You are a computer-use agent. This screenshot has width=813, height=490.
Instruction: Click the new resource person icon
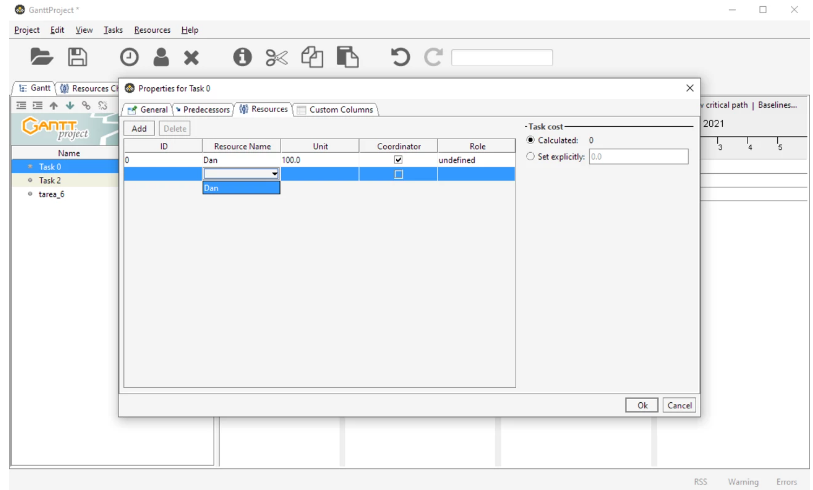[x=160, y=58]
